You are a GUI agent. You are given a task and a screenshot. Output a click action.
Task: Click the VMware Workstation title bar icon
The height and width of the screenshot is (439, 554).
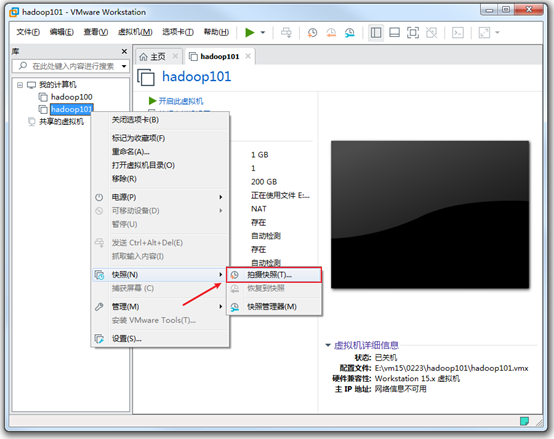pos(14,12)
